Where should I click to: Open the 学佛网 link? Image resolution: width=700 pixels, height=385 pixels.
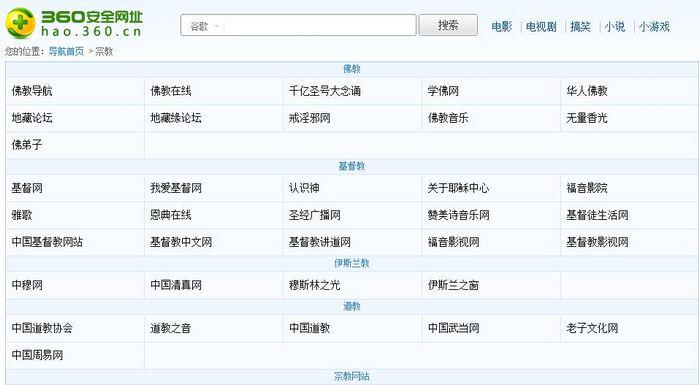(443, 91)
